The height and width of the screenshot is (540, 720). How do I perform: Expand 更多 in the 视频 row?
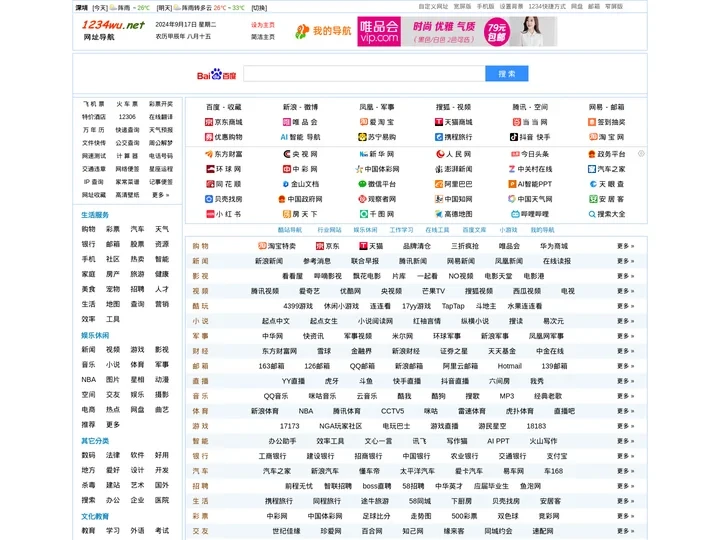point(625,291)
